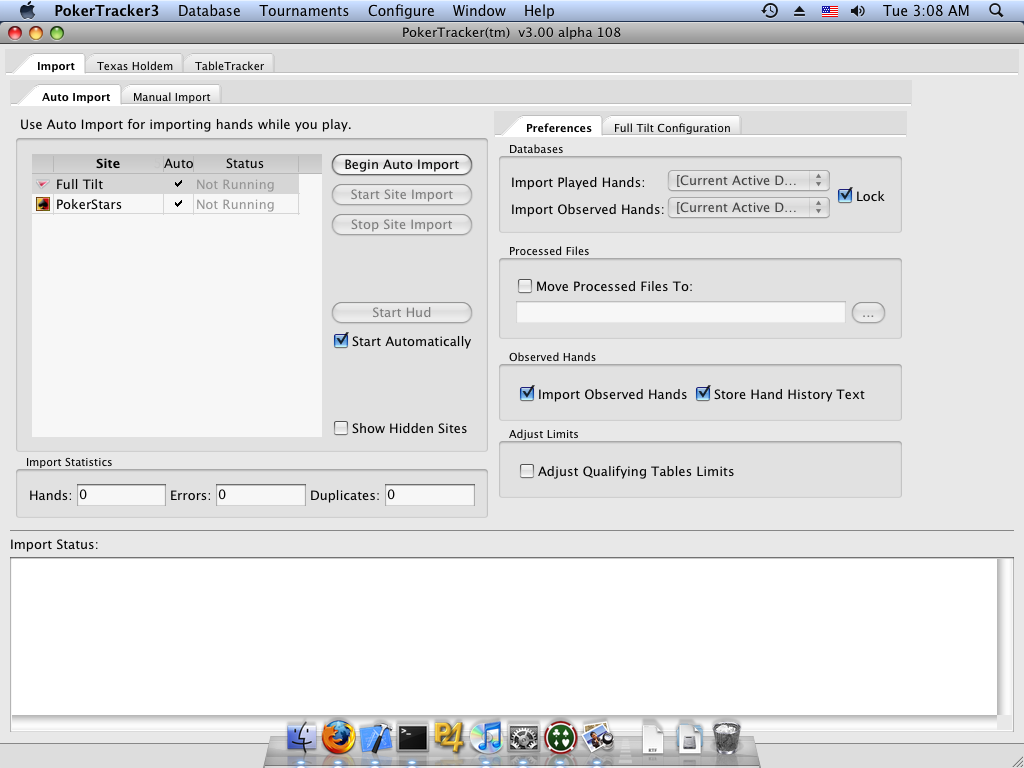Click the Site column header

[108, 163]
